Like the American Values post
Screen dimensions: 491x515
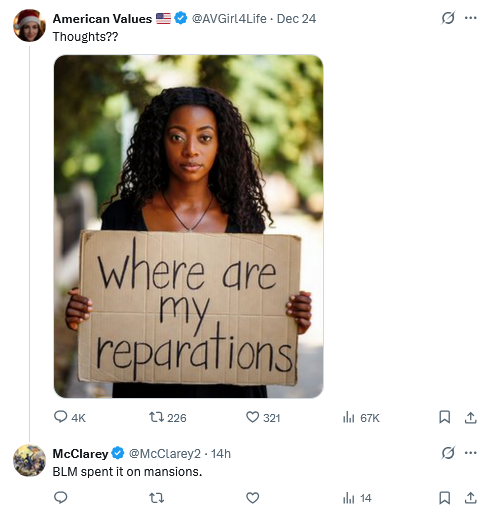(263, 417)
